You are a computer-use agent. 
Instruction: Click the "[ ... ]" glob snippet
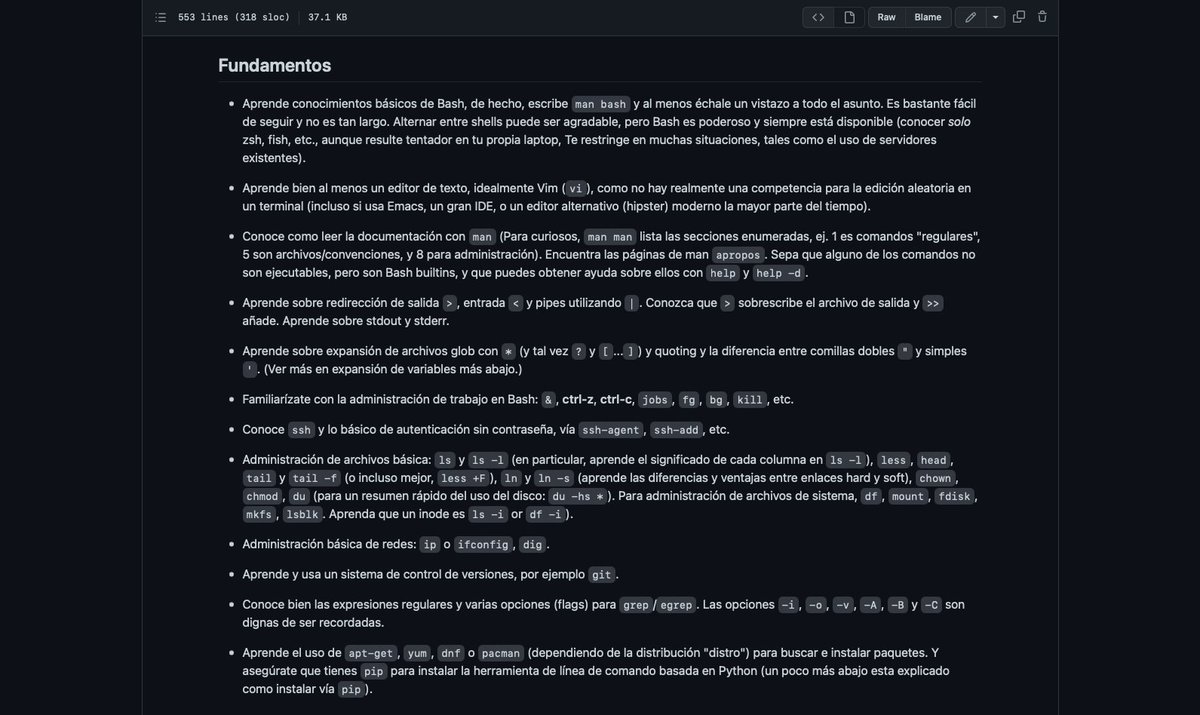coord(618,351)
